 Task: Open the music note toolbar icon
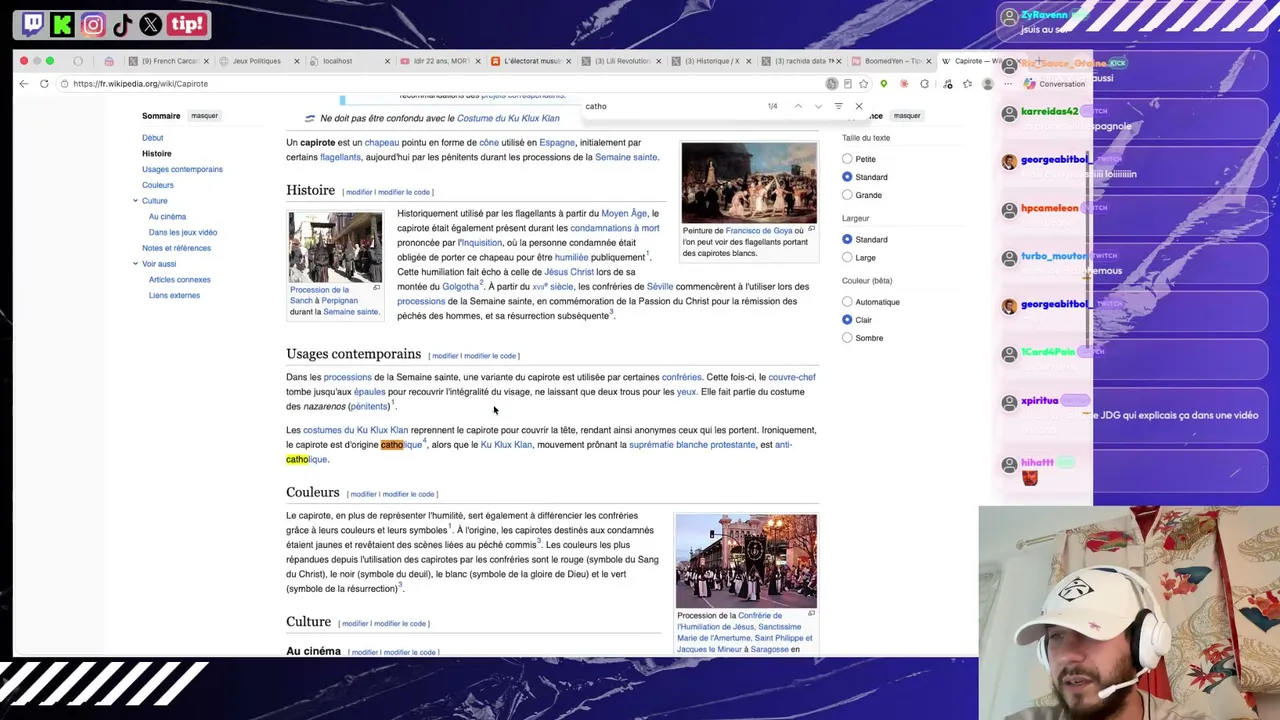tap(948, 84)
